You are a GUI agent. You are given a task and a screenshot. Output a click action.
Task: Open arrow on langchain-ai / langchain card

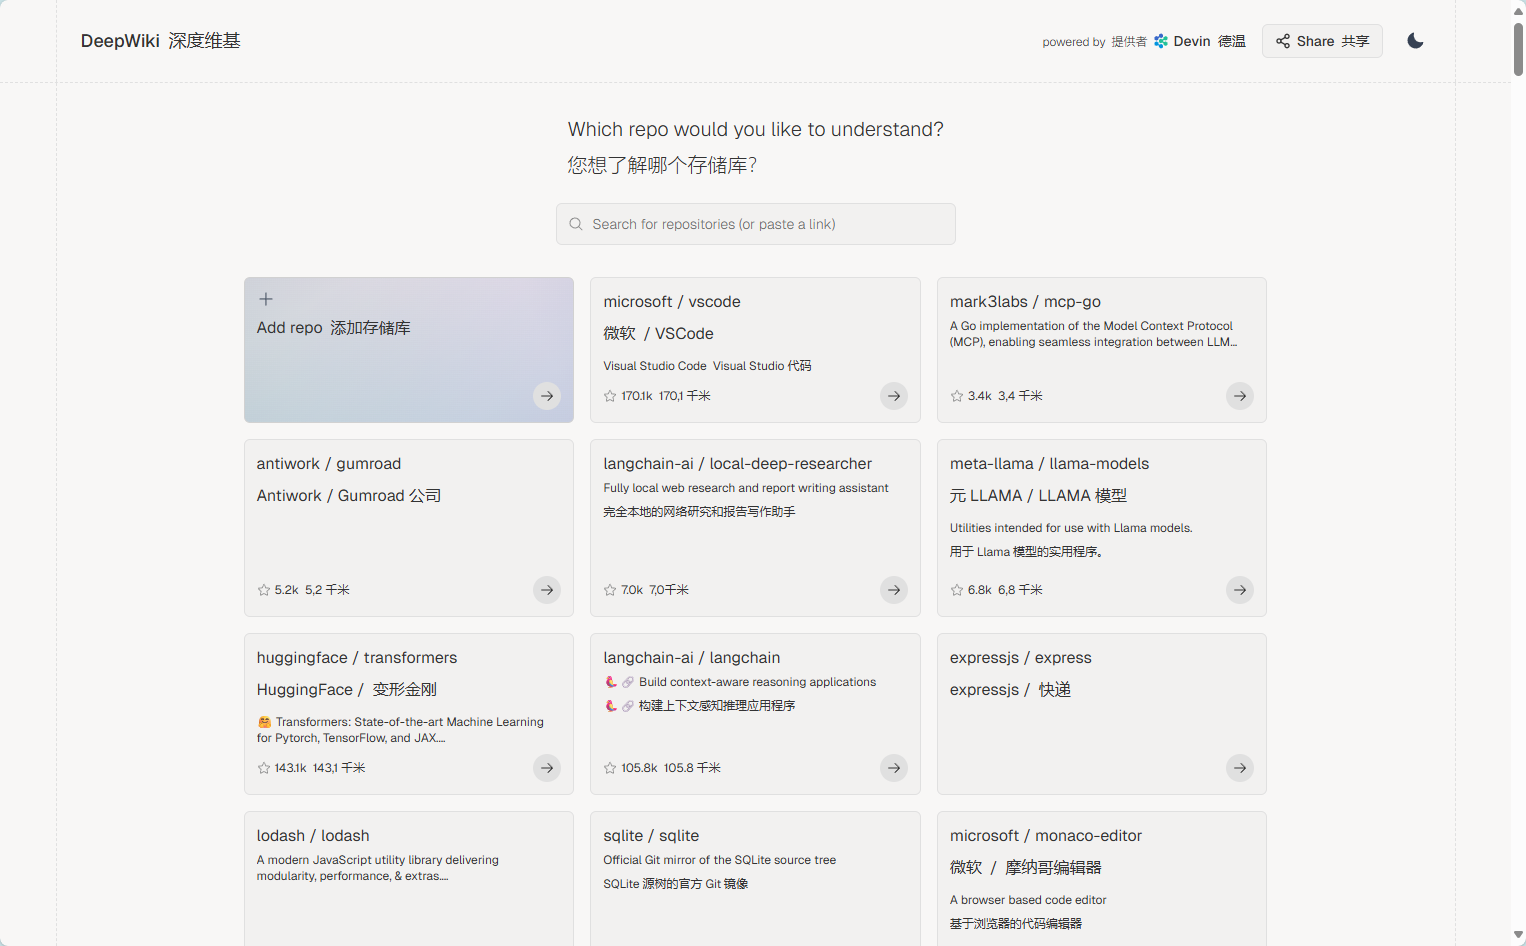(x=894, y=768)
